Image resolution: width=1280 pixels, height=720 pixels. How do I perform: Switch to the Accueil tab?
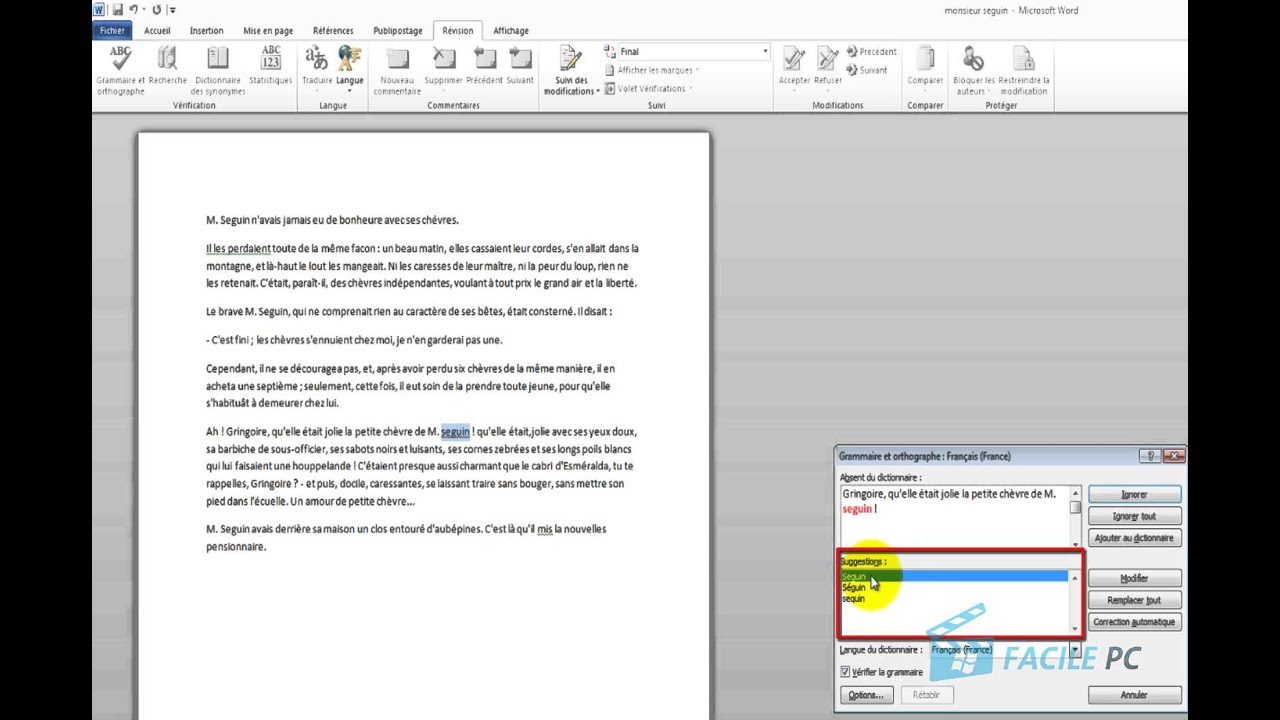[157, 31]
